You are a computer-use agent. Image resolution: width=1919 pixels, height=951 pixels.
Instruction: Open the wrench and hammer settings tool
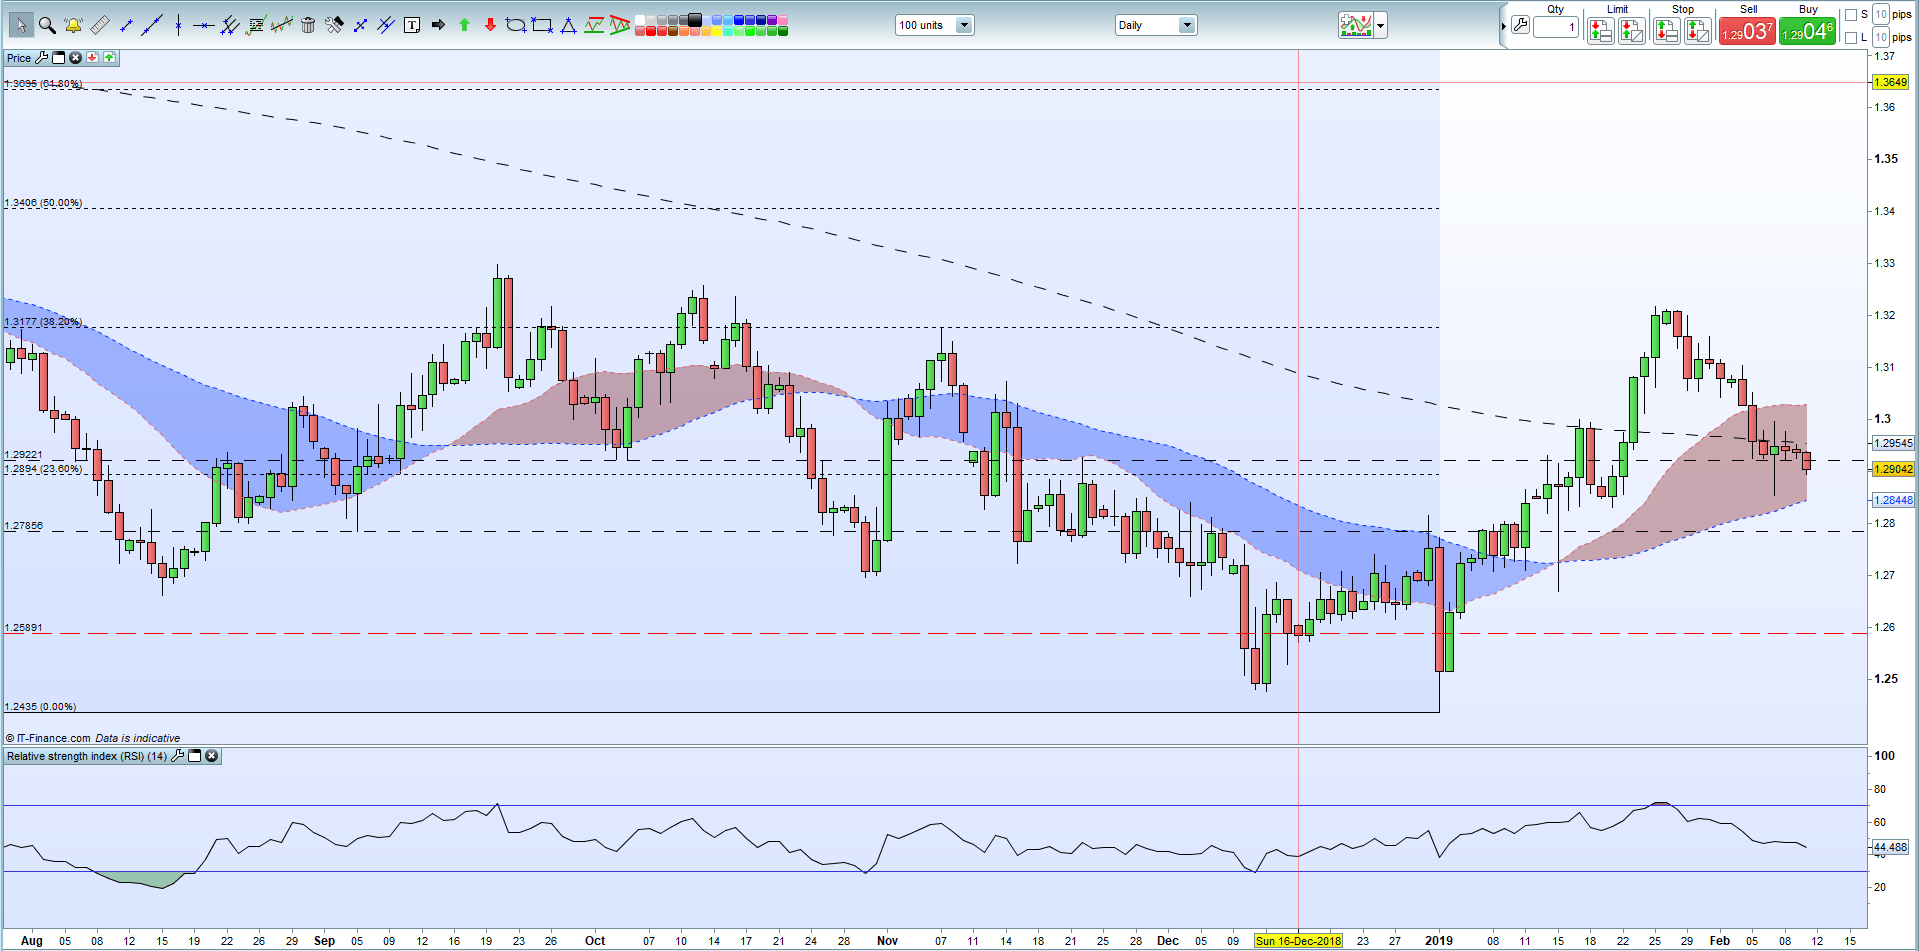click(334, 25)
